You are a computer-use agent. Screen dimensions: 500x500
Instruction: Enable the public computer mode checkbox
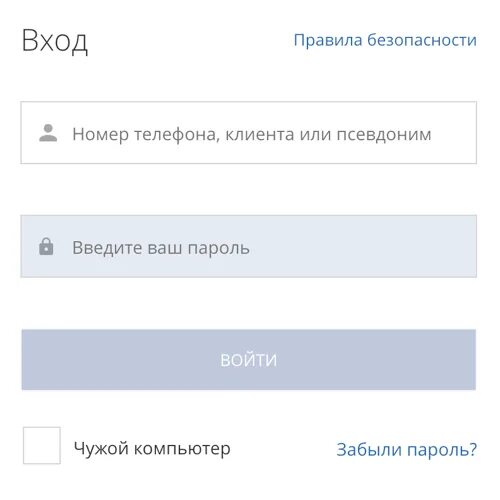tap(42, 445)
